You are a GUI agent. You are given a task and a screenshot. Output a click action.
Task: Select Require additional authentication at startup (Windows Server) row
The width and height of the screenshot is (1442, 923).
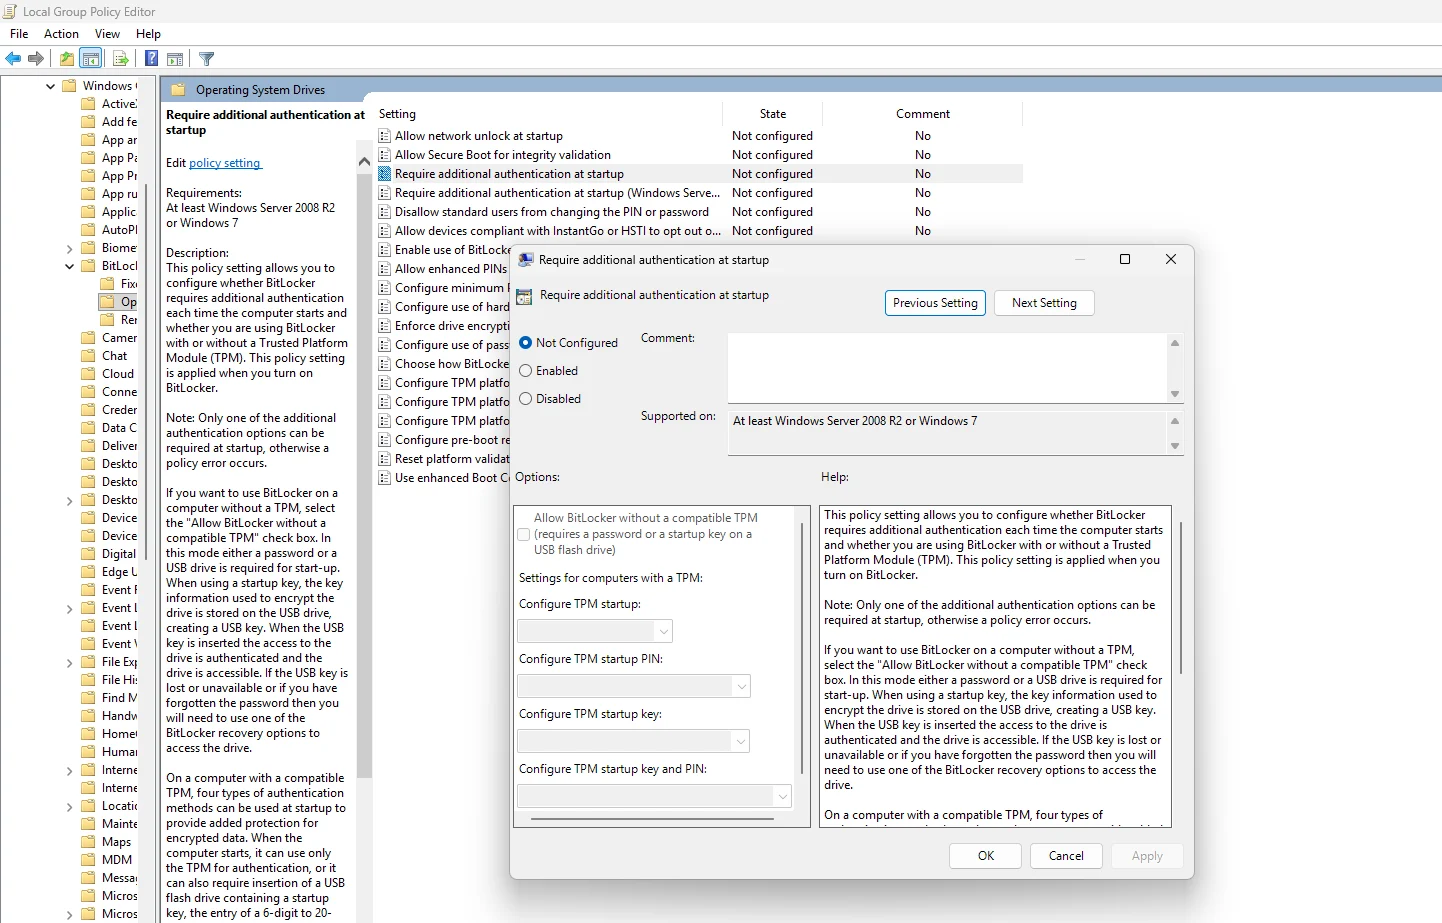(700, 193)
